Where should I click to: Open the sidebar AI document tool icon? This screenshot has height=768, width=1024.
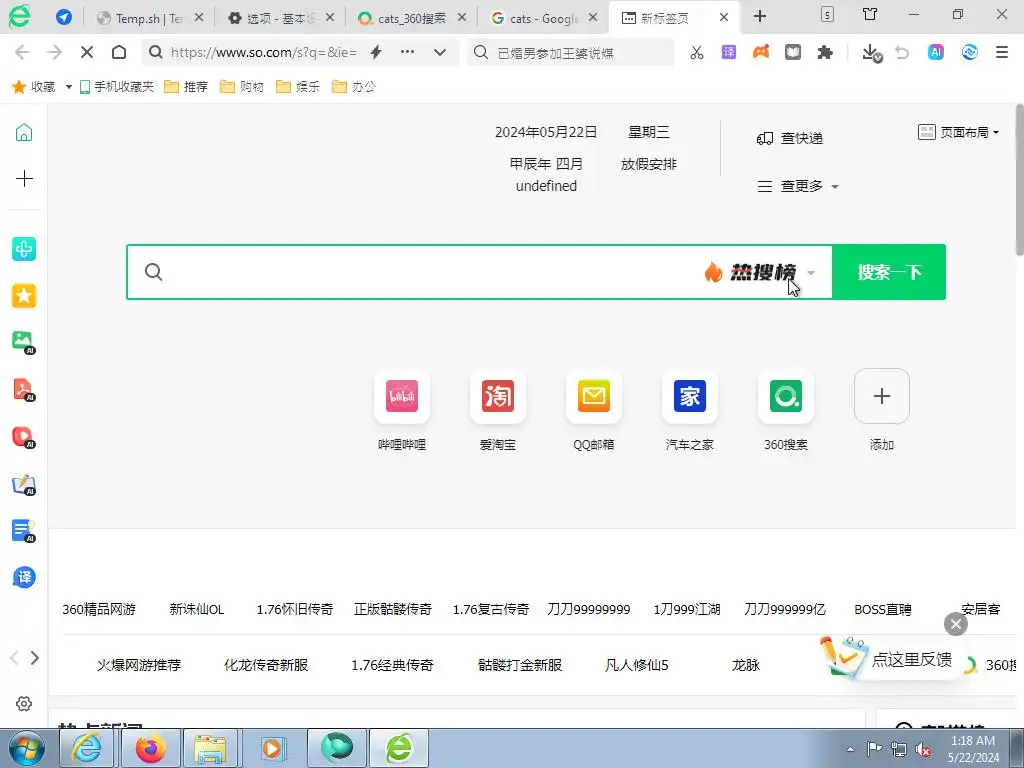tap(24, 531)
